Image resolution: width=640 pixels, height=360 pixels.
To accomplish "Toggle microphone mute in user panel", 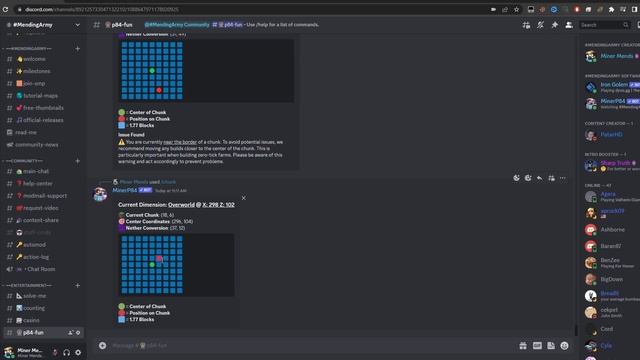I will 55,352.
